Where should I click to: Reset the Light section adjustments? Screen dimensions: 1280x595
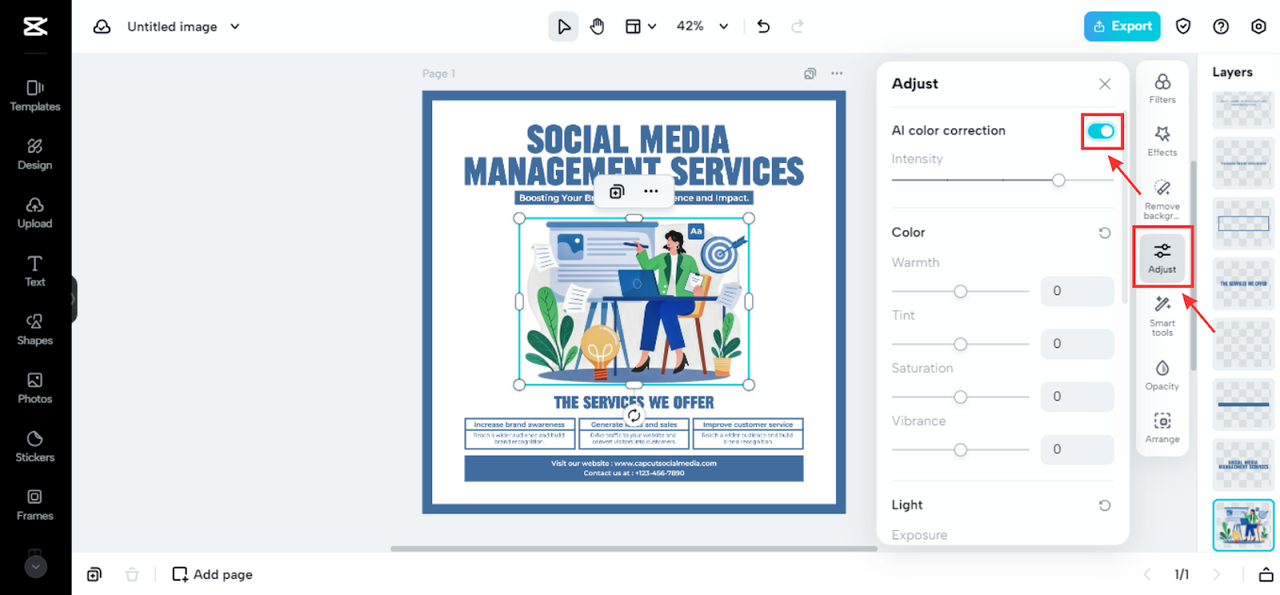[x=1104, y=506]
